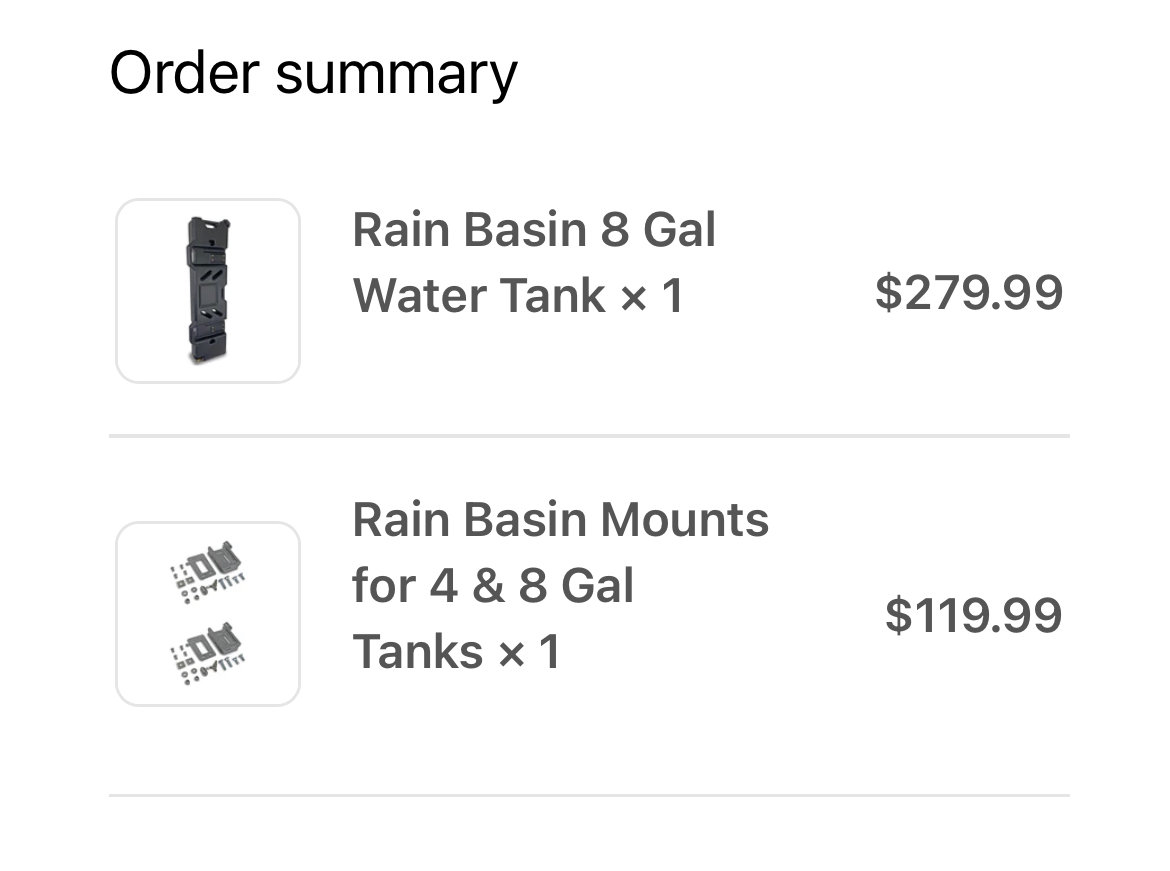Open the black water tank product thumbnail
Viewport: 1170px width, 871px height.
coord(208,291)
